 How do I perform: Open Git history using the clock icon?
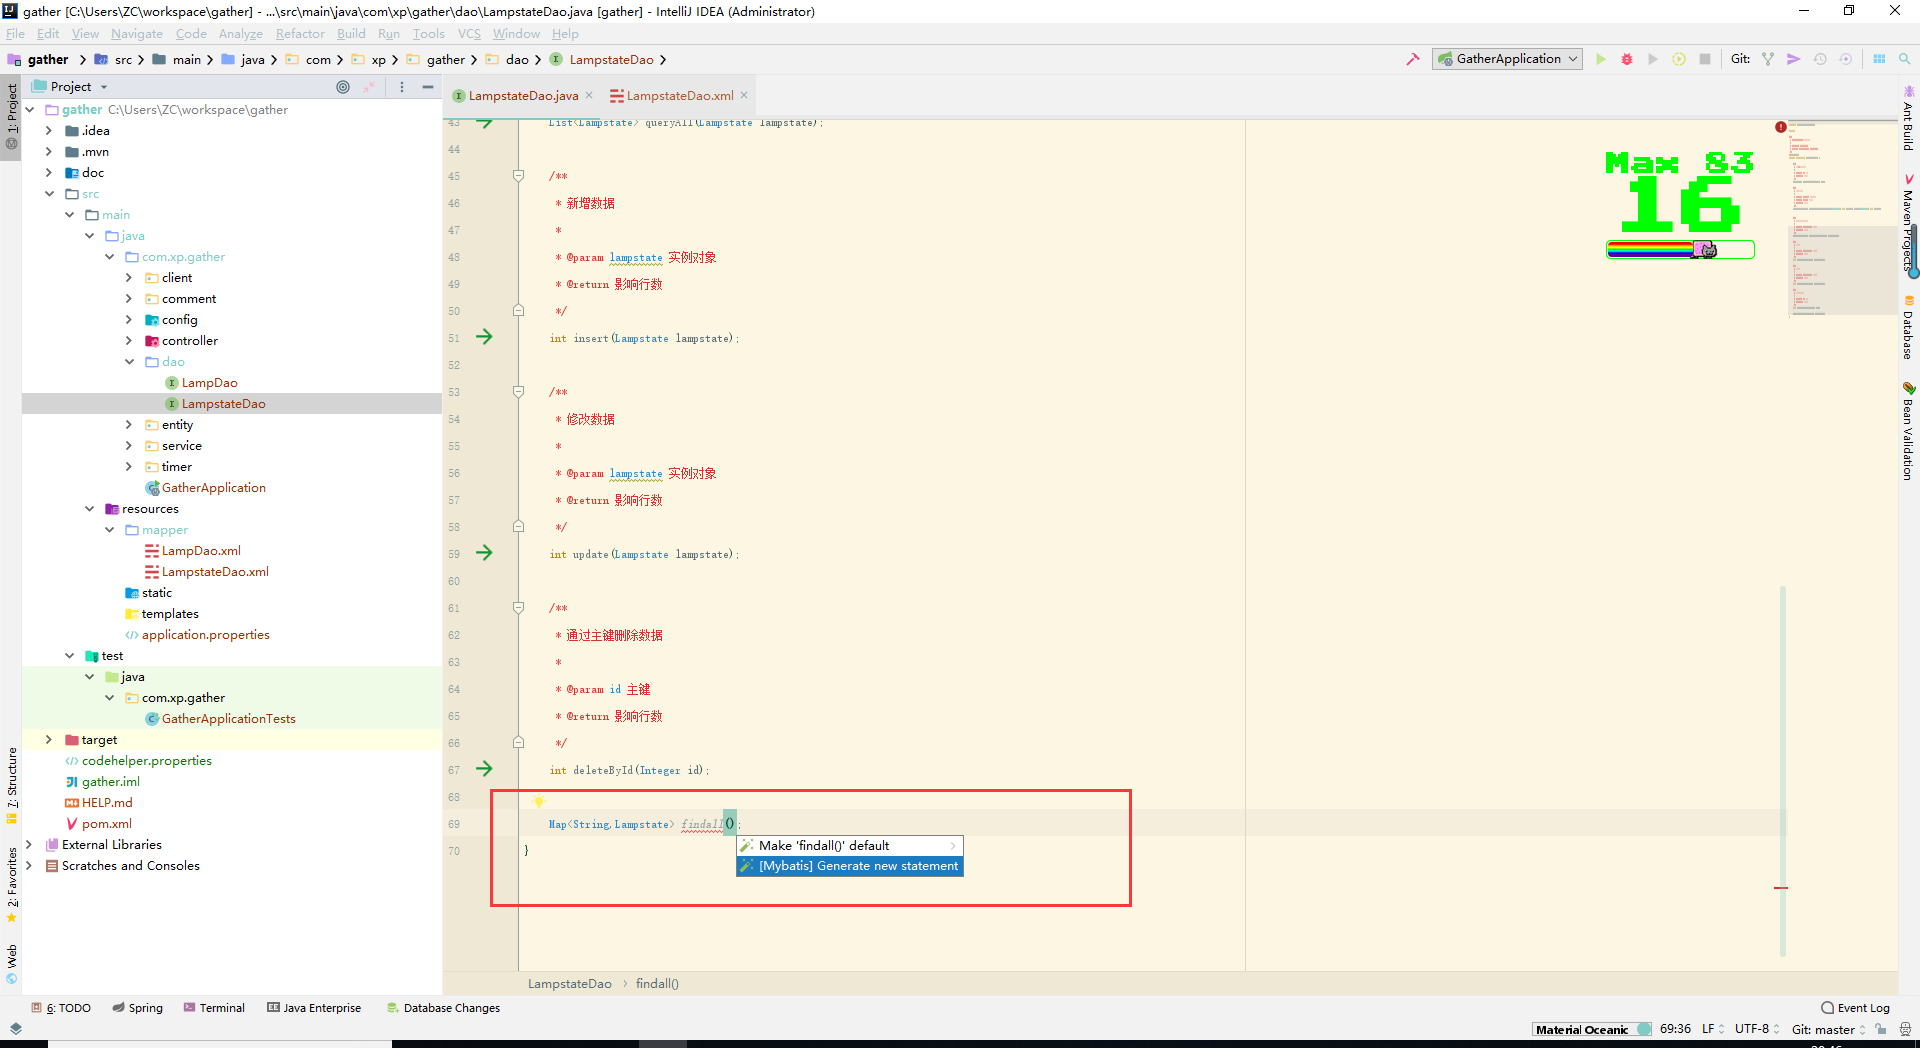click(1820, 59)
